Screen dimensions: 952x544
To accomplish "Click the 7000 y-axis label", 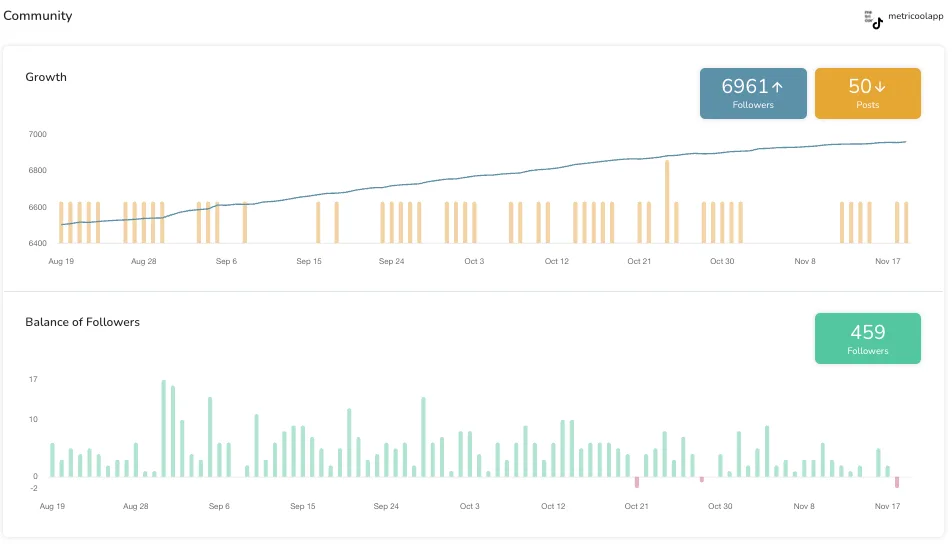I will point(37,134).
